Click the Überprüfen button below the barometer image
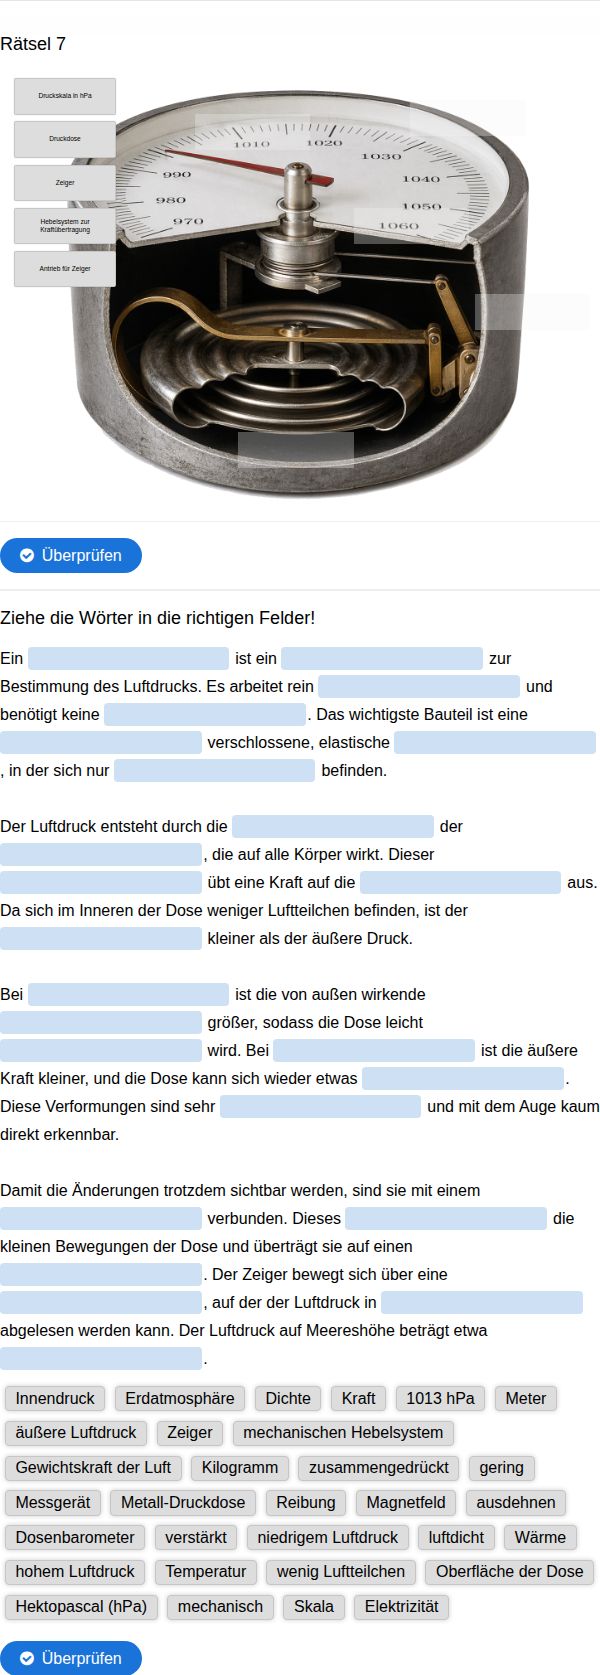 71,555
